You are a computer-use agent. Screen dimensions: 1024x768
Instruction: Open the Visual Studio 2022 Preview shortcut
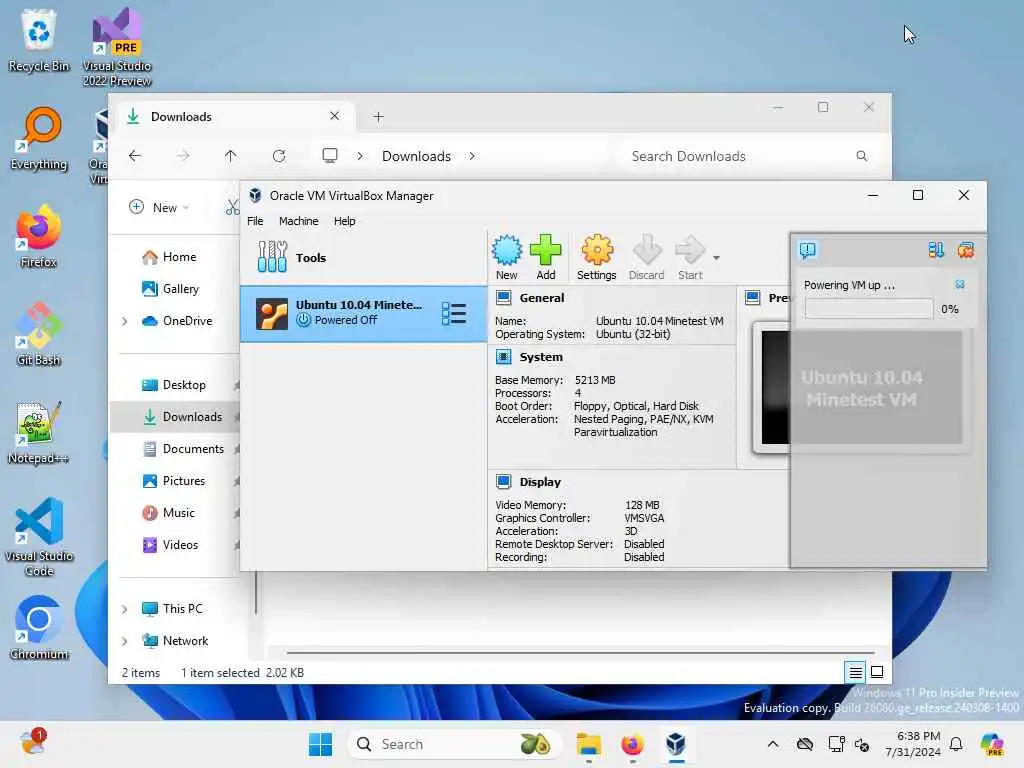(117, 47)
